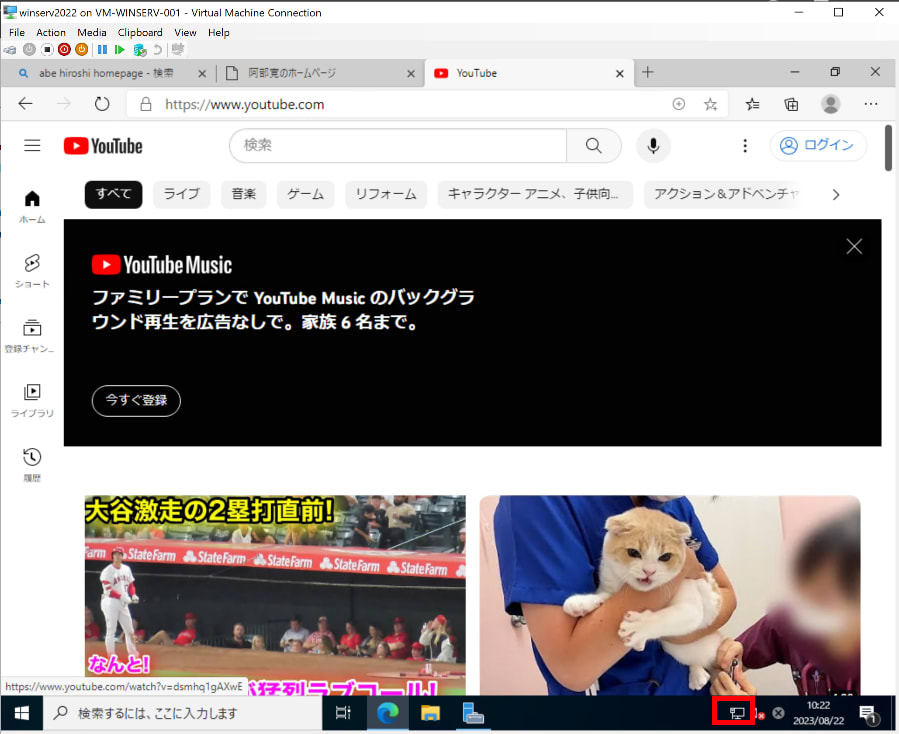Viewport: 899px width, 734px height.
Task: Click the Revert icon in Hyper-V toolbar
Action: click(157, 50)
